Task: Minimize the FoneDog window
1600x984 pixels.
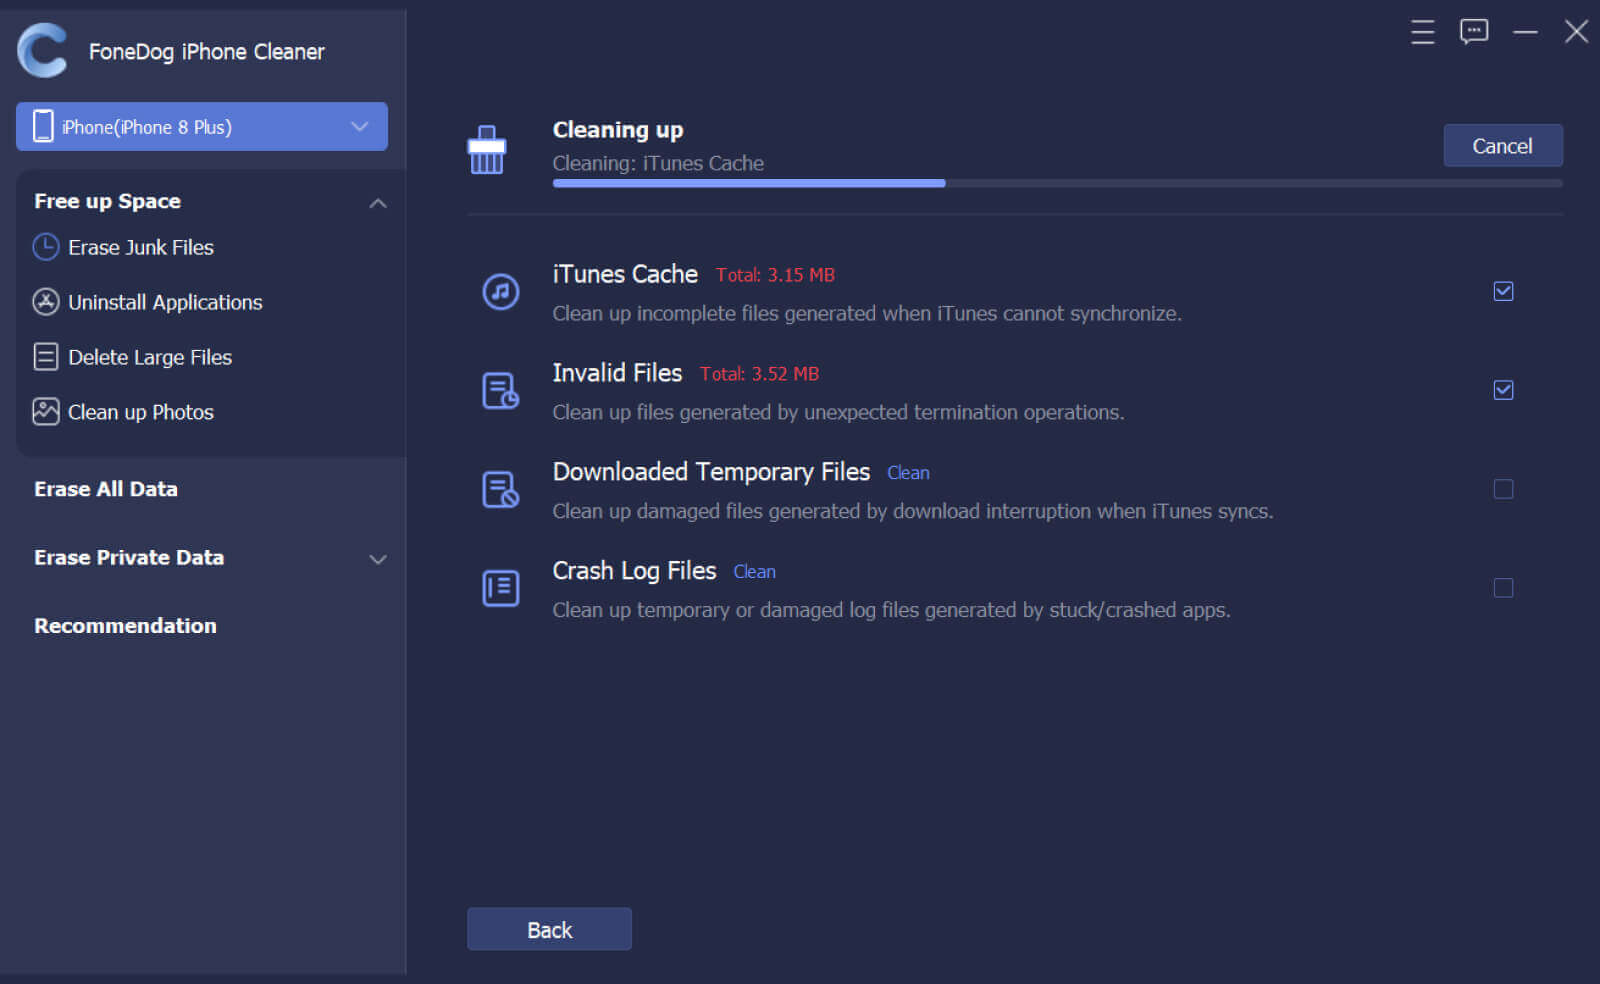Action: click(x=1525, y=32)
